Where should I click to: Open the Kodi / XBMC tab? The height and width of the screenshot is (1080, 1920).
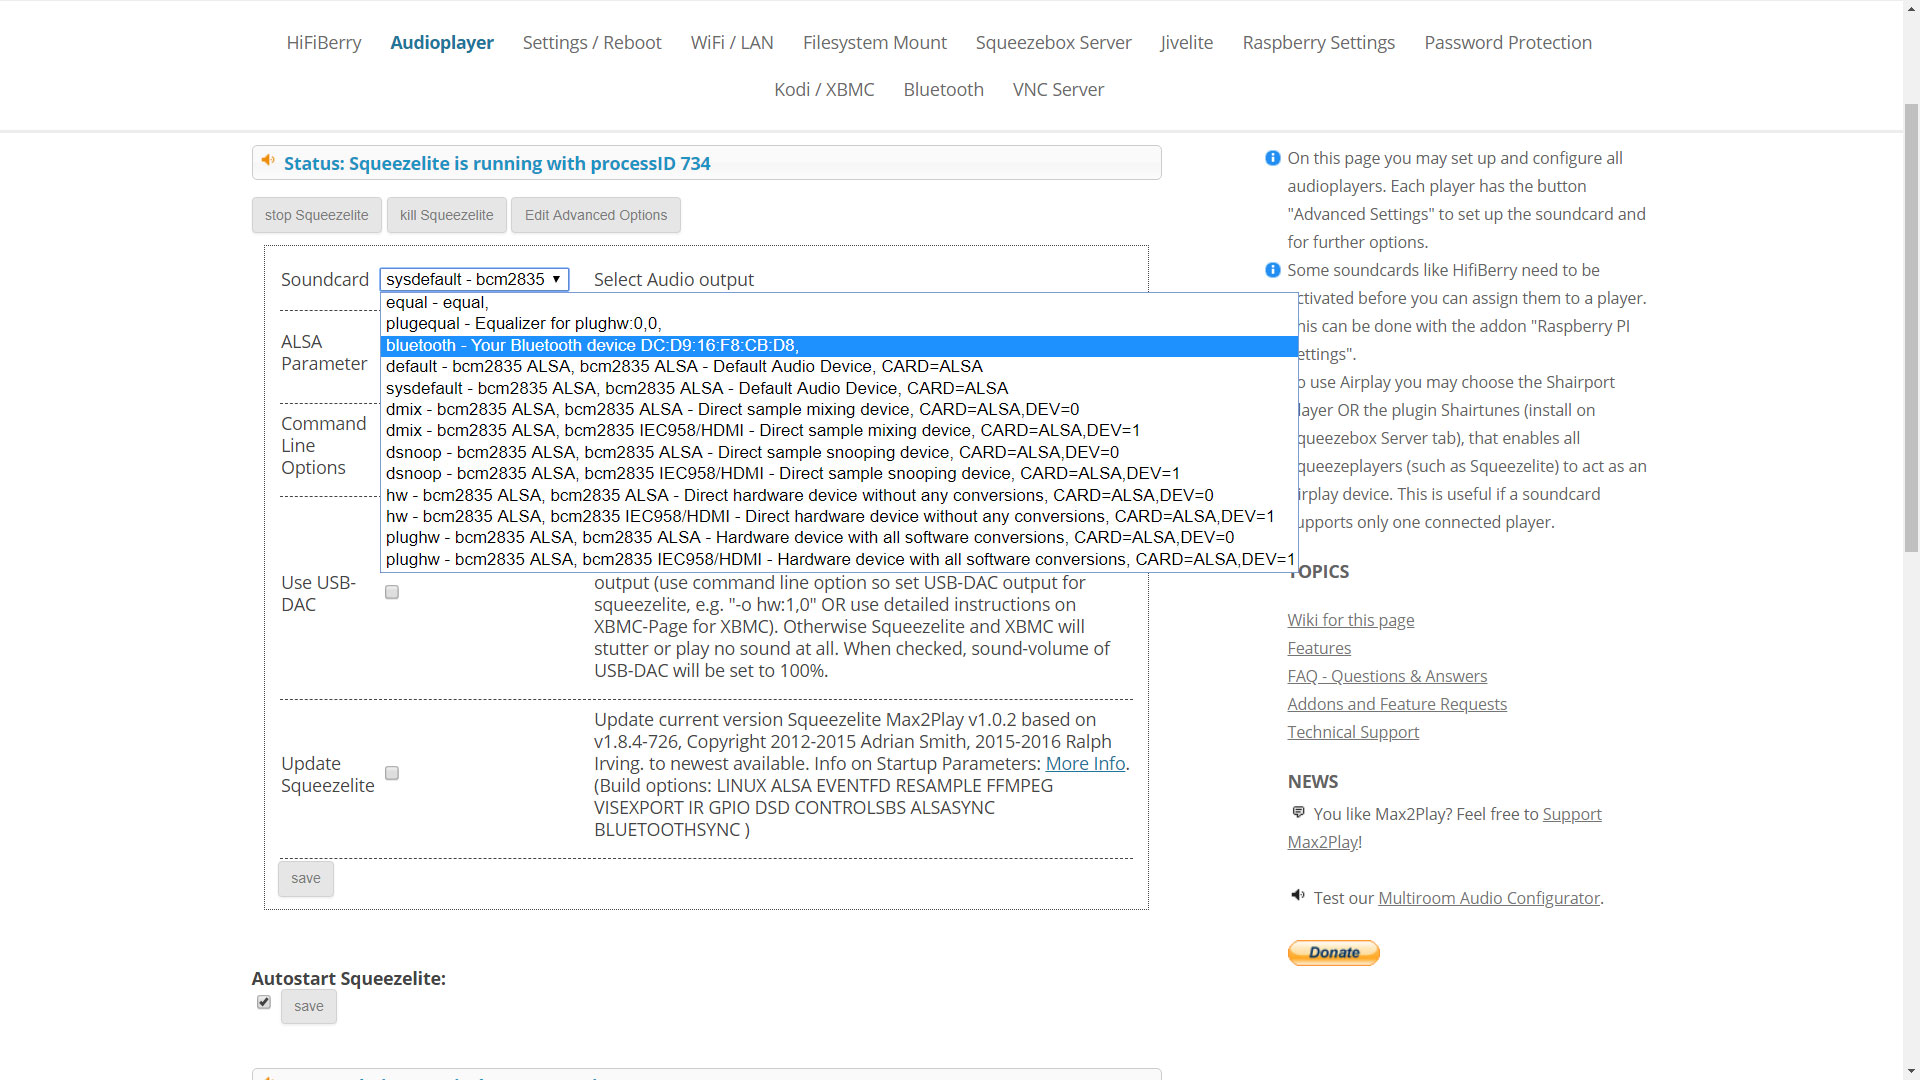pyautogui.click(x=824, y=90)
